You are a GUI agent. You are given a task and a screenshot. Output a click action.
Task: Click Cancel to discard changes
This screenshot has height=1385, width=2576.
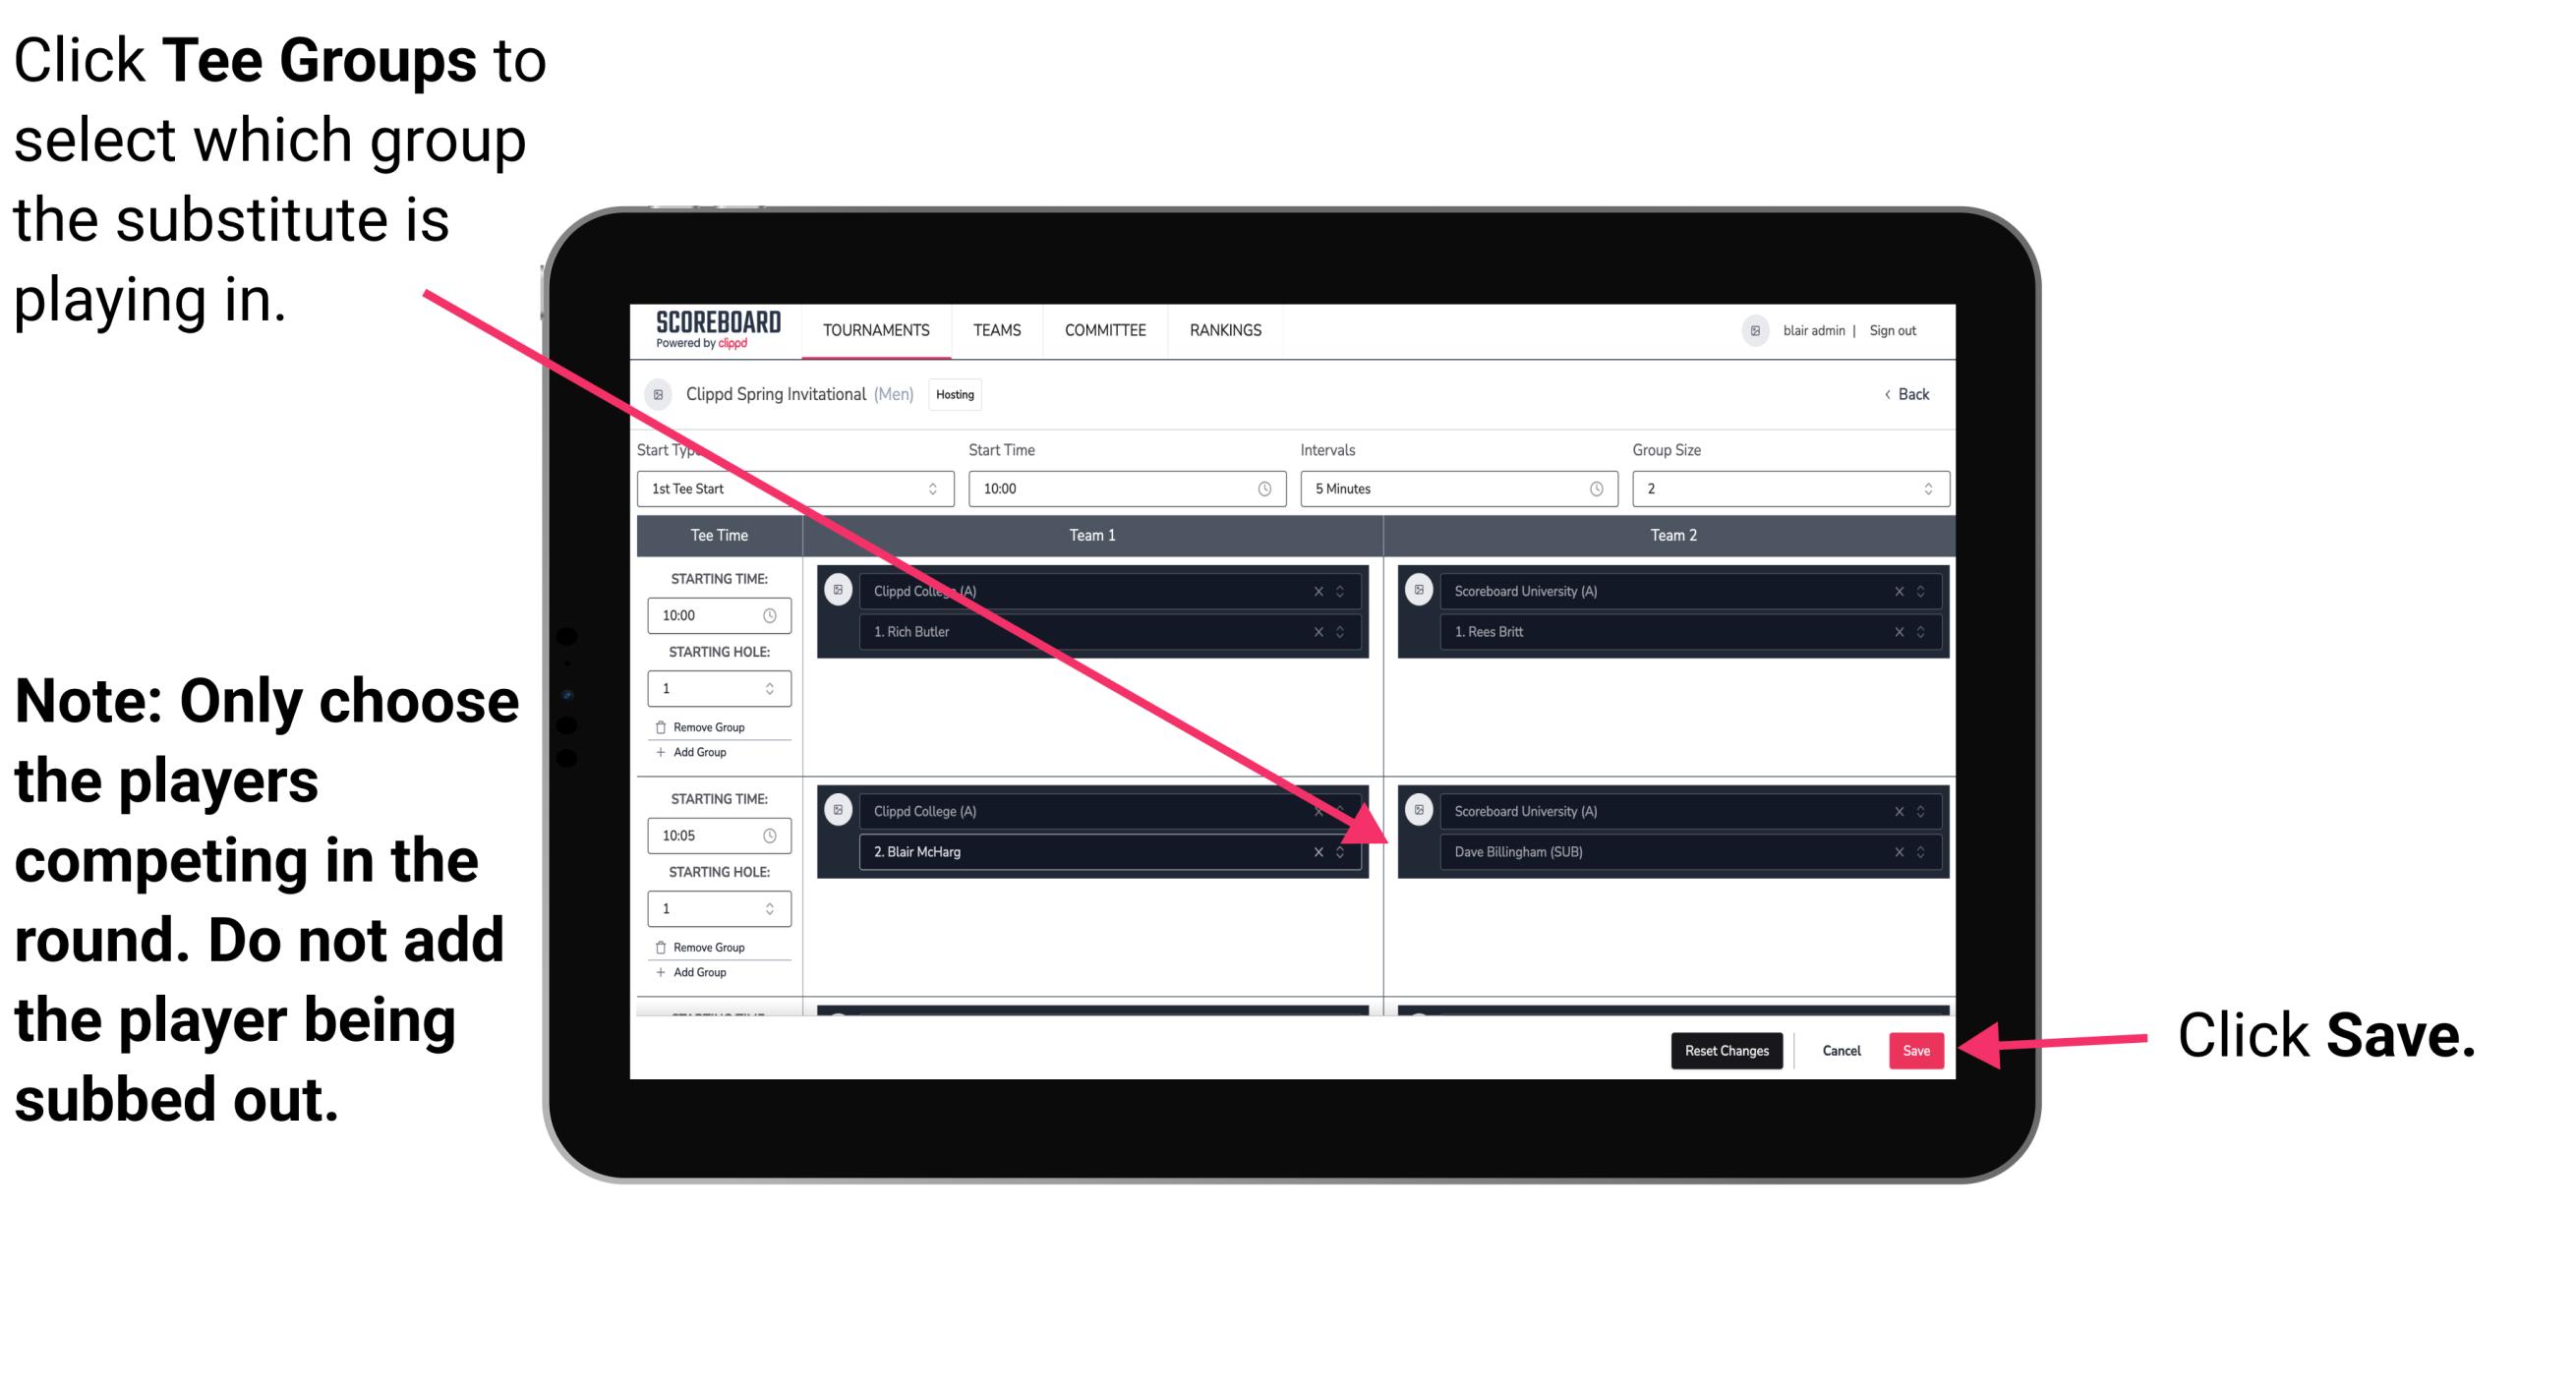(x=1841, y=1051)
